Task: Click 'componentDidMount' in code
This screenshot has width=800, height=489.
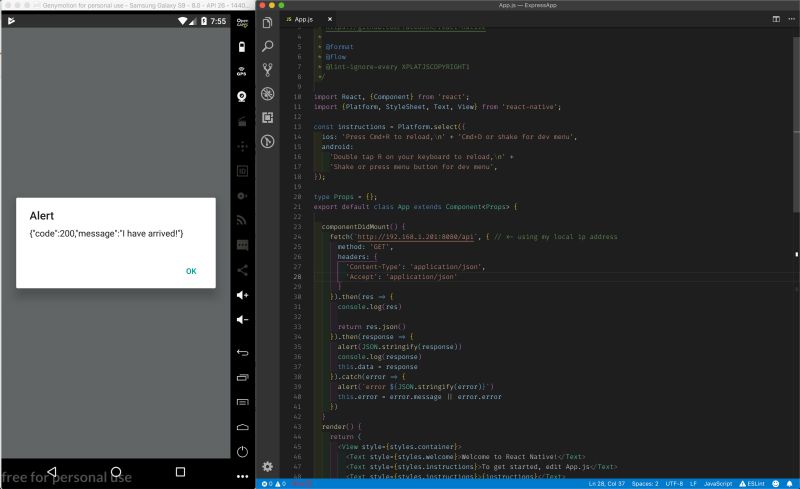Action: click(355, 227)
